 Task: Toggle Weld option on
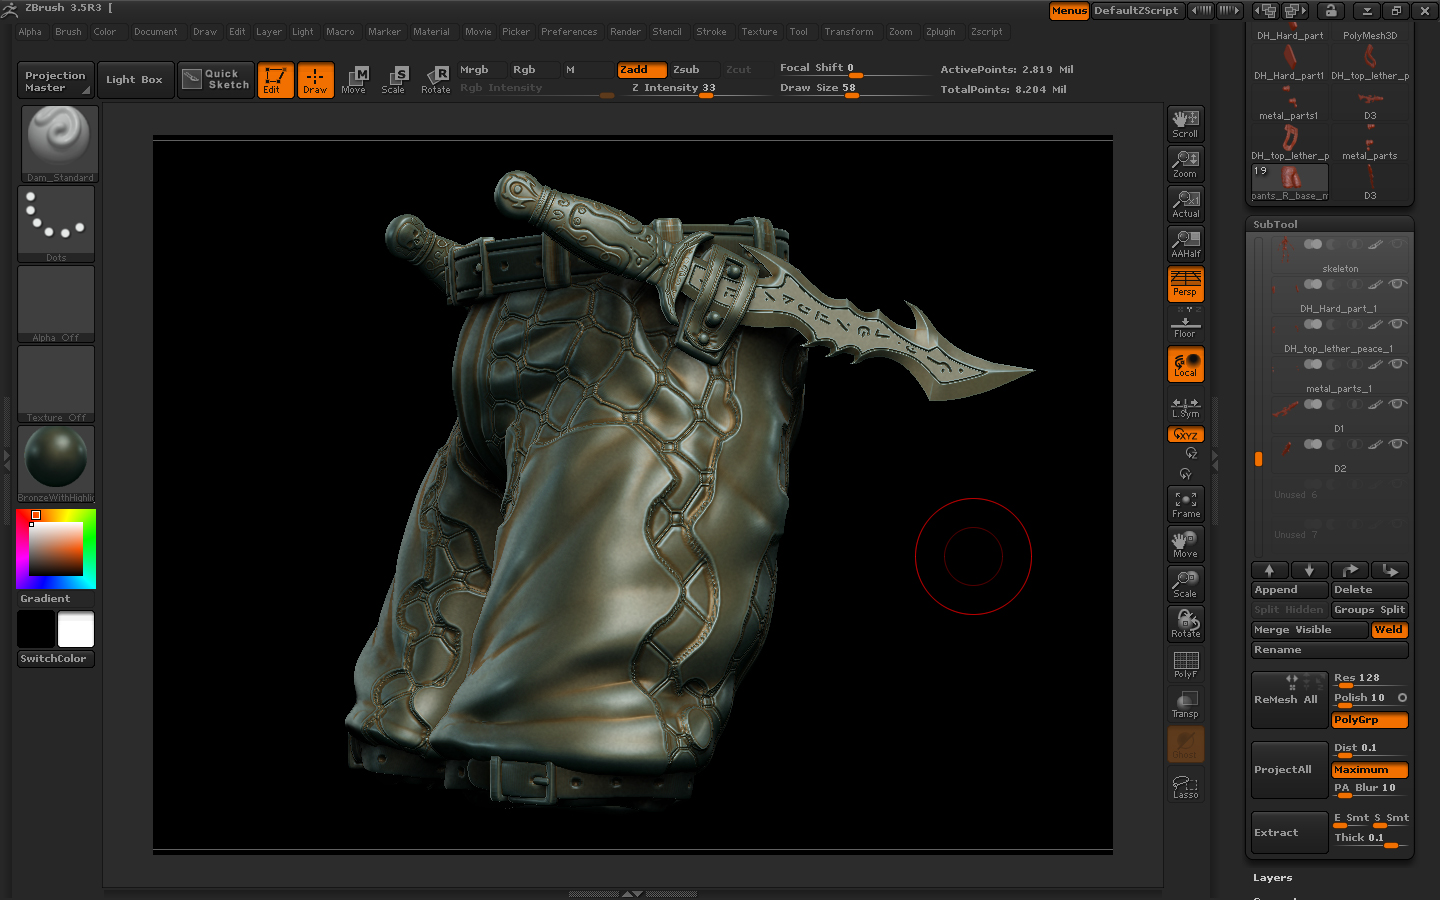click(x=1389, y=630)
